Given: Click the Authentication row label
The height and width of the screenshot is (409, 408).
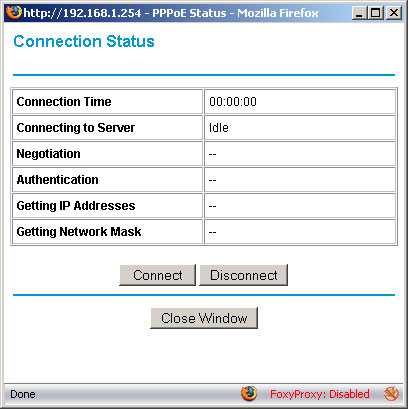Looking at the screenshot, I should [58, 180].
